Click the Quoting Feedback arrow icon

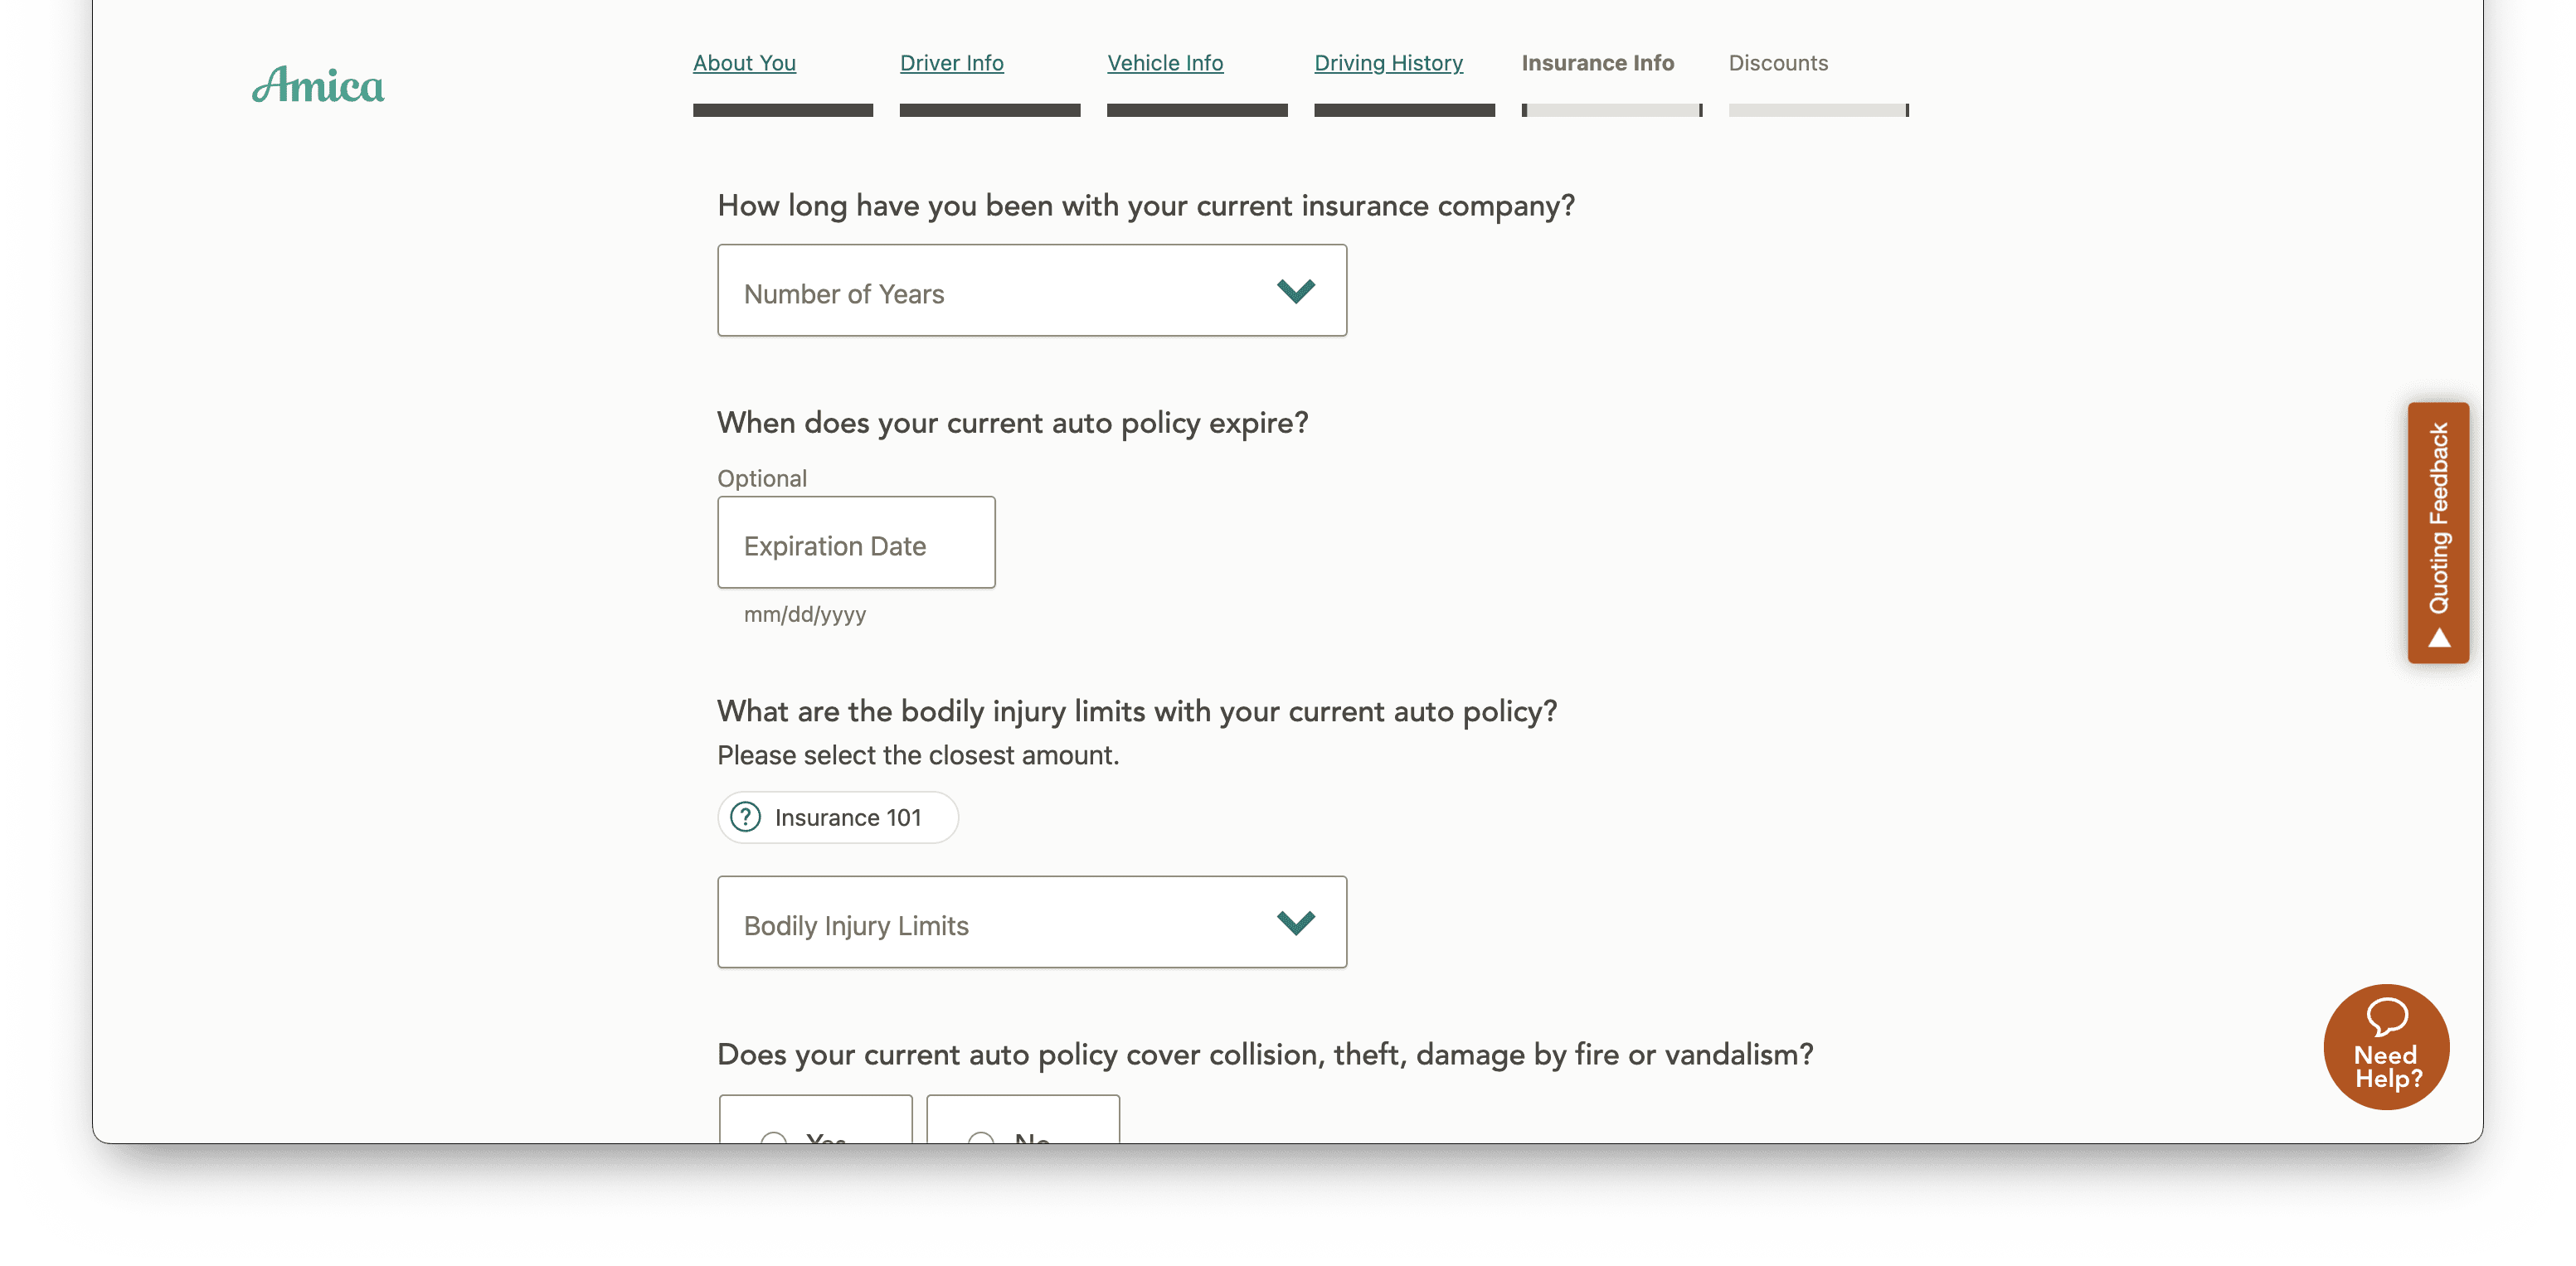[2439, 638]
